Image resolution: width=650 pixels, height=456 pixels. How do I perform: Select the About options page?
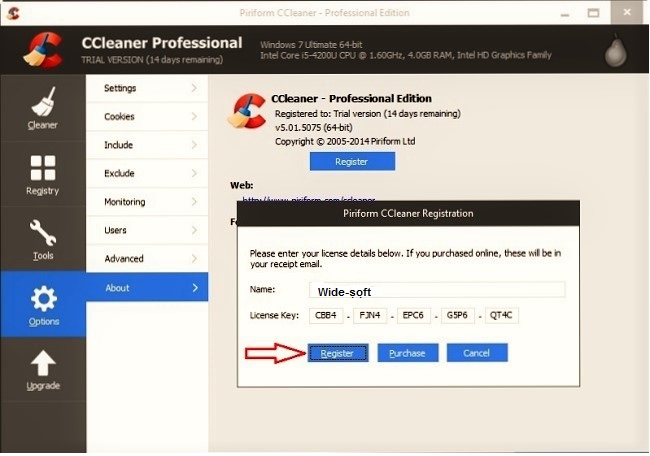tap(147, 287)
